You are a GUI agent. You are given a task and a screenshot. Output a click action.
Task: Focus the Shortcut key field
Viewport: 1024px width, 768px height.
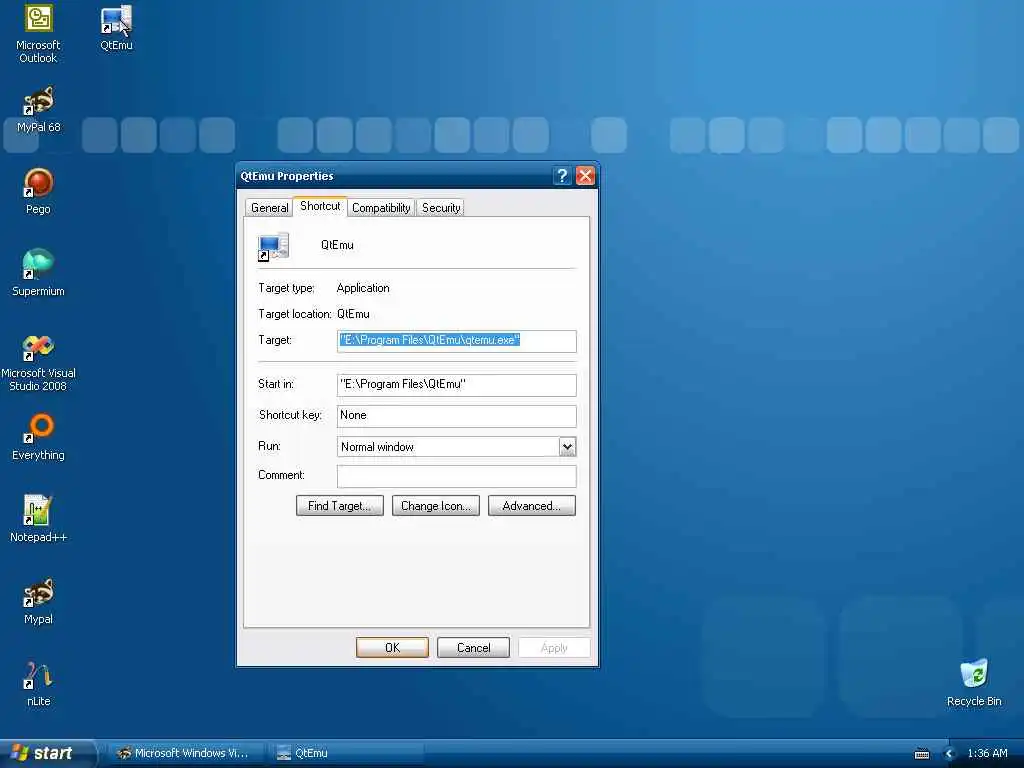pyautogui.click(x=456, y=416)
